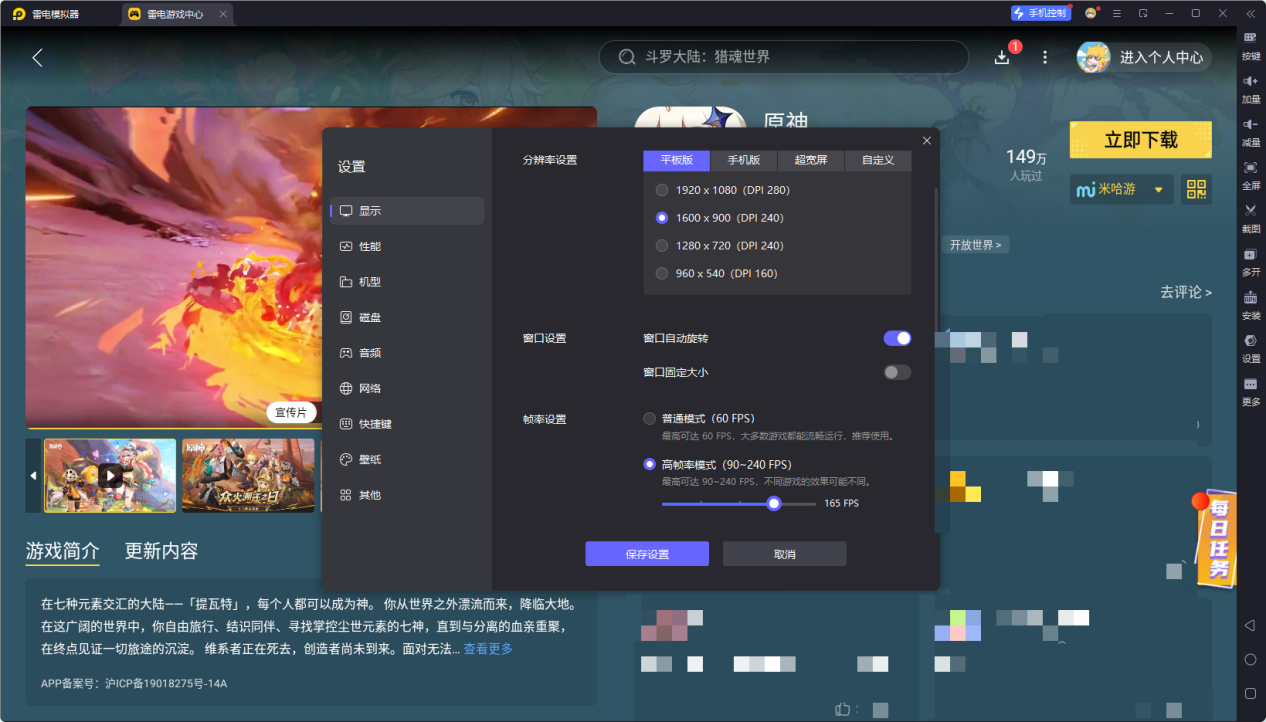Click the Android home circle icon

tap(1250, 659)
